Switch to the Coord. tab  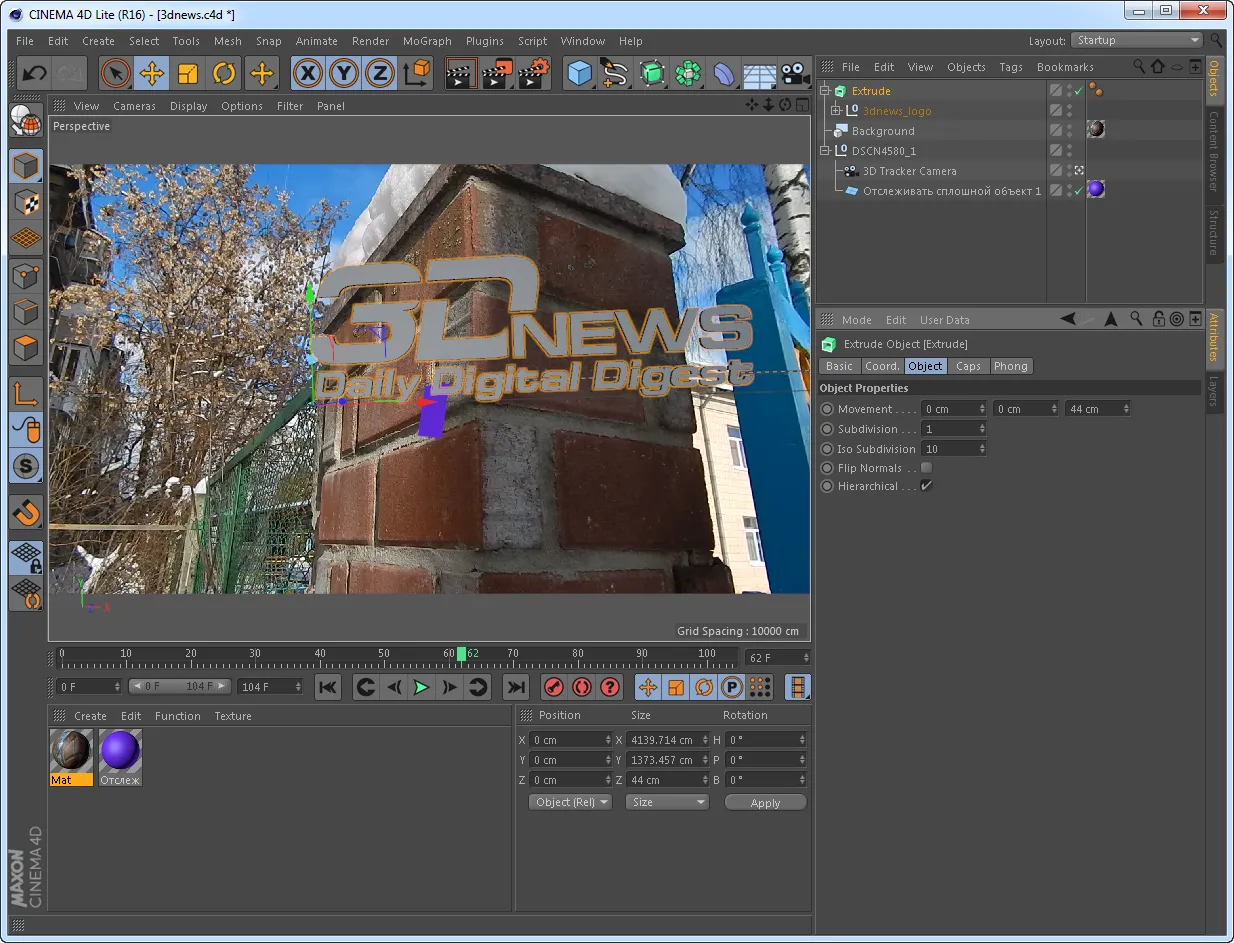pos(882,366)
